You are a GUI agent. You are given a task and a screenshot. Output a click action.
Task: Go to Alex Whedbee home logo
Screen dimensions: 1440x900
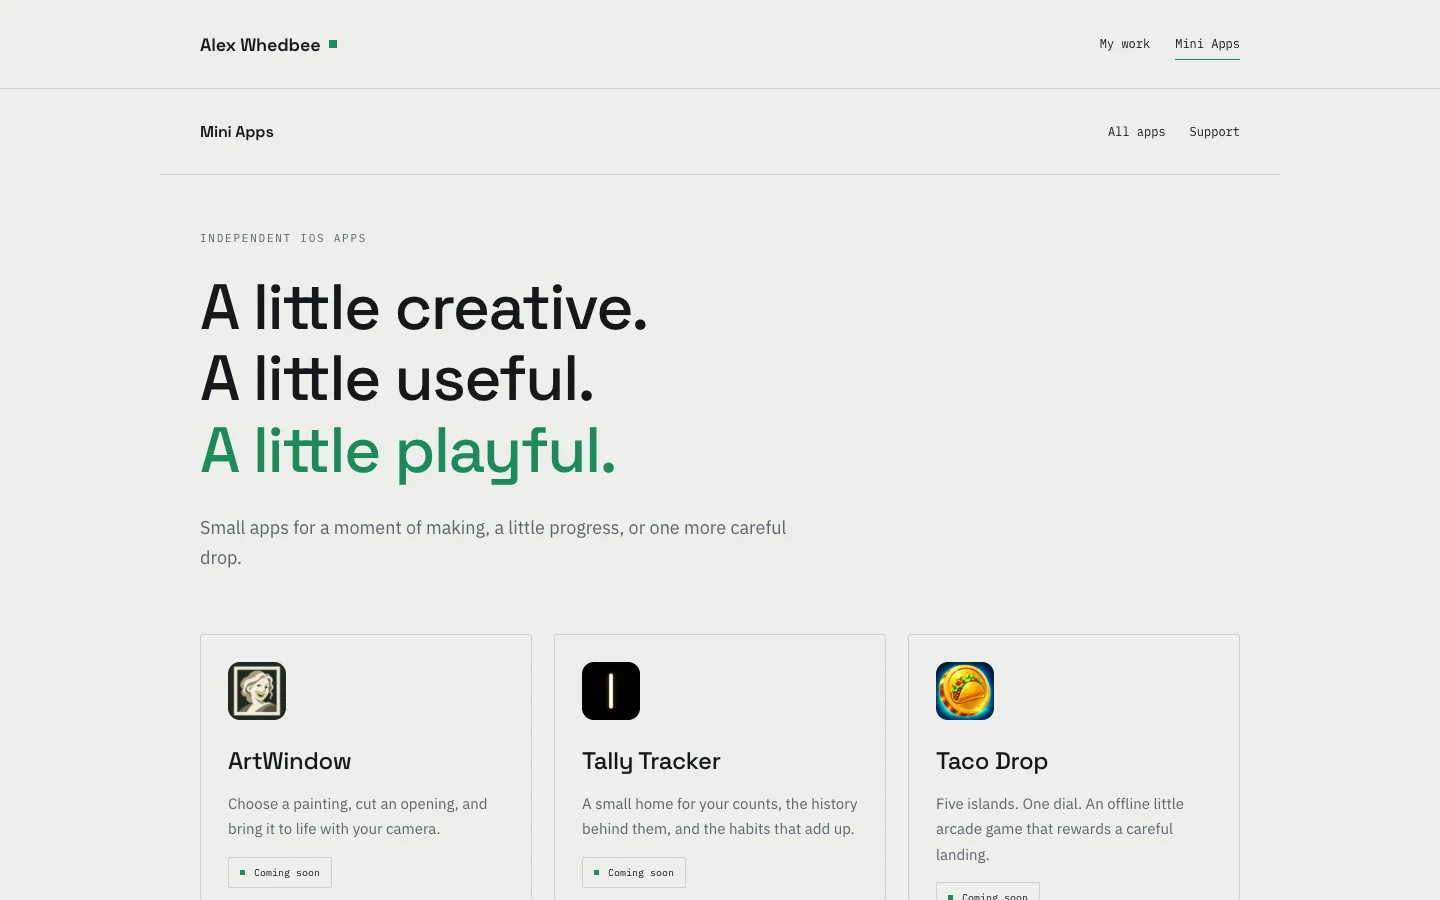pyautogui.click(x=269, y=45)
